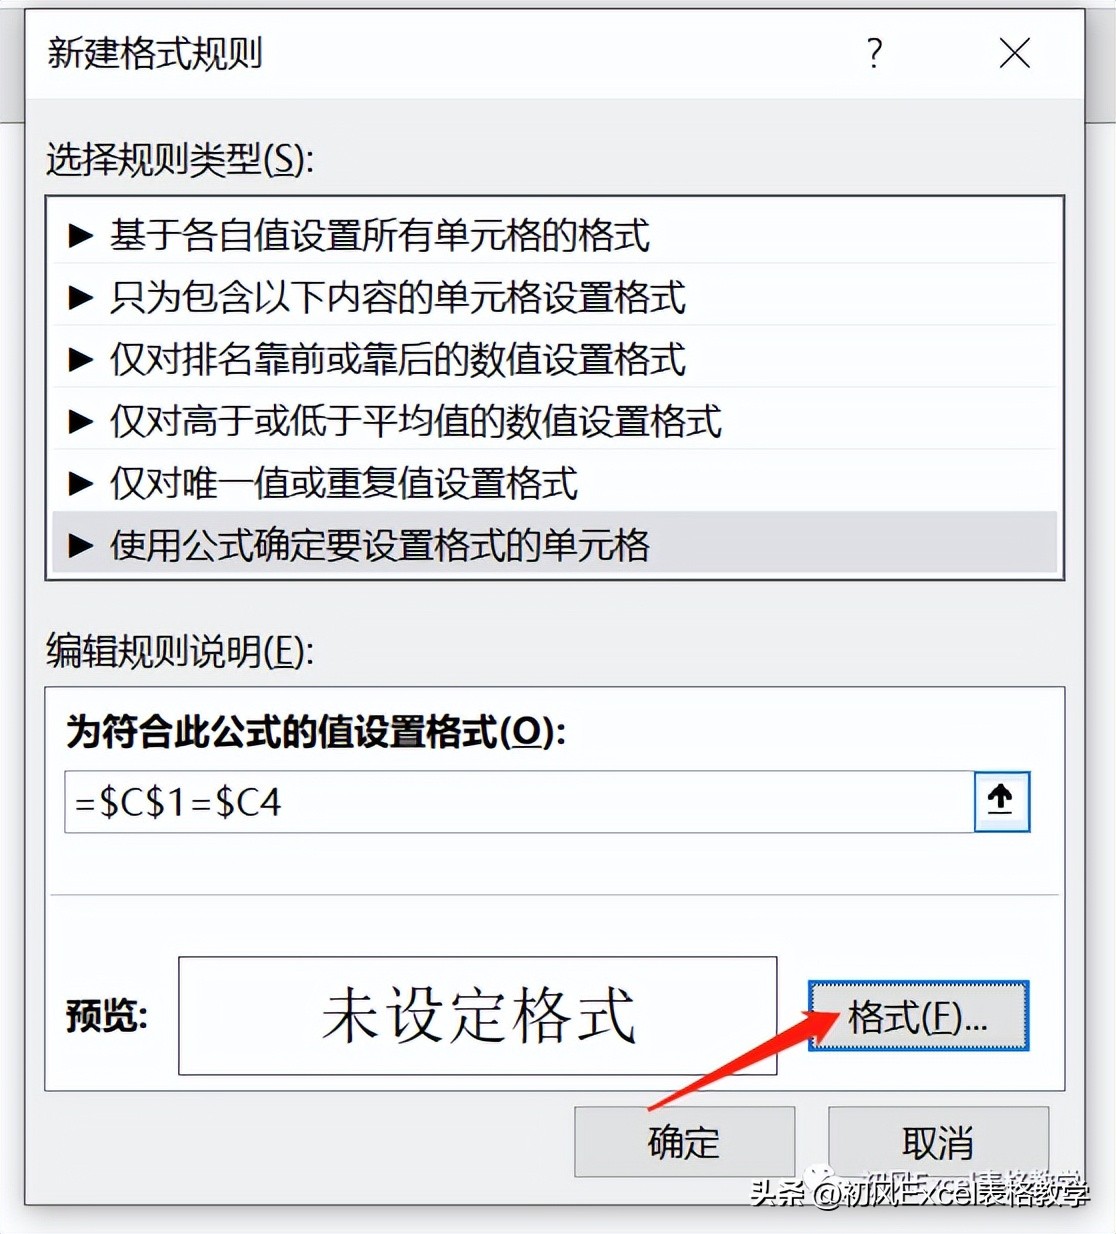Screen dimensions: 1116x1234
Task: Select rule type 只为包含以下内容的单元格设置格式
Action: (x=555, y=298)
